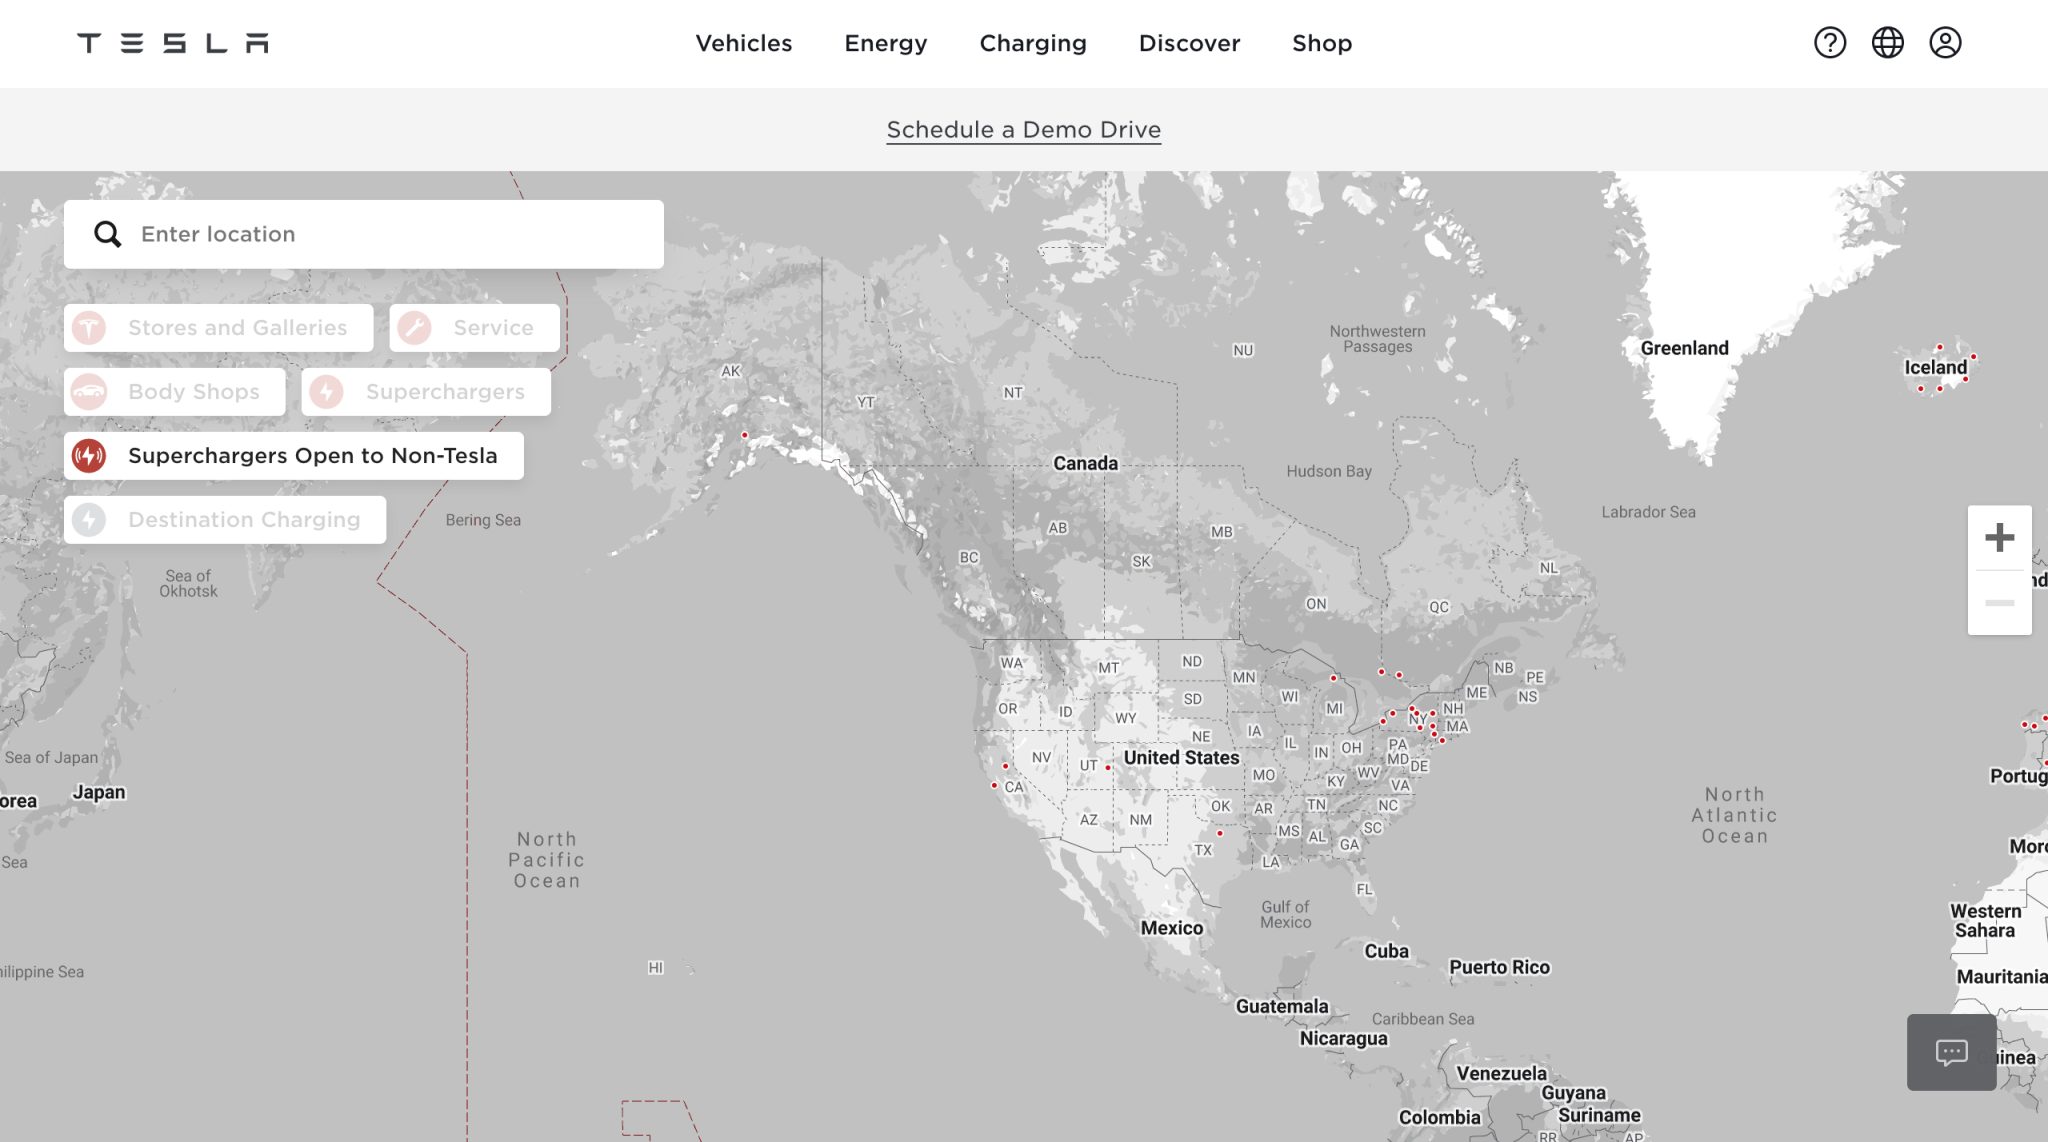Click the United States map label
This screenshot has width=2048, height=1142.
point(1181,758)
